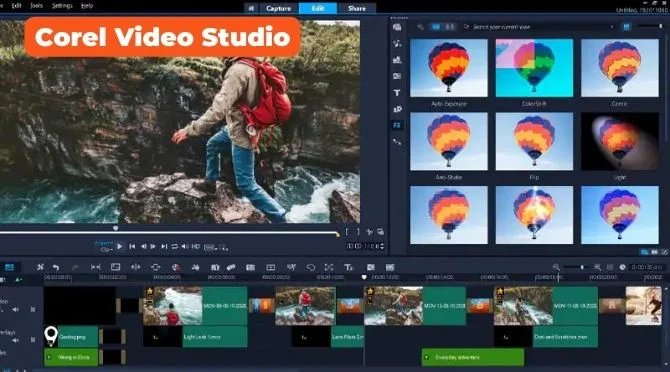670x372 pixels.
Task: Adjust the timeline zoom slider
Action: 576,267
